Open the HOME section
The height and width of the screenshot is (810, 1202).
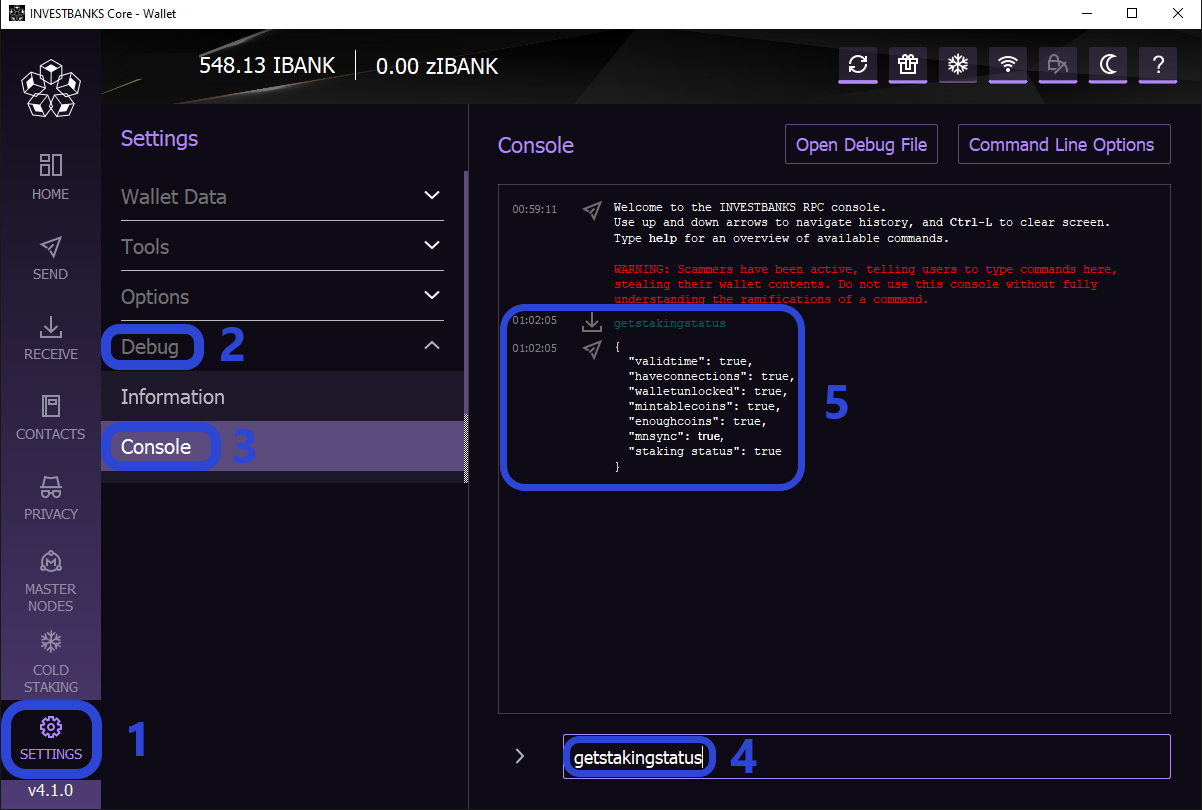(x=50, y=177)
